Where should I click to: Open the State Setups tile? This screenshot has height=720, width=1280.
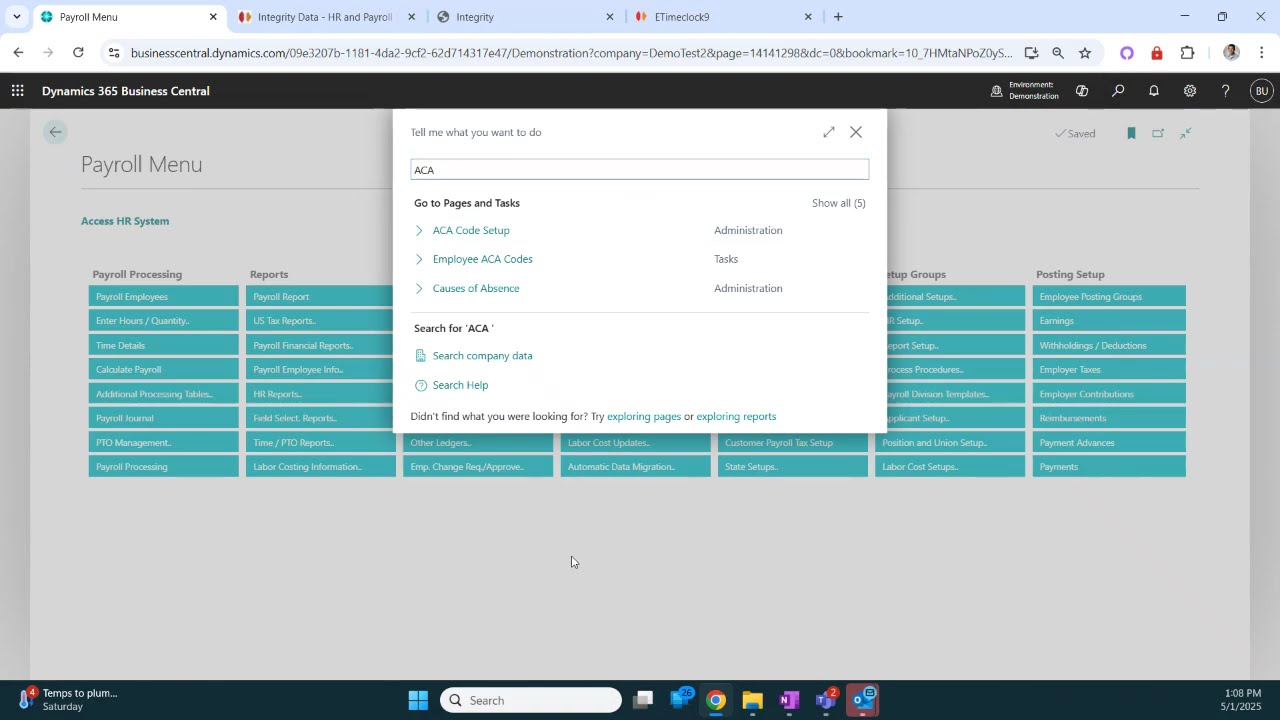click(793, 467)
